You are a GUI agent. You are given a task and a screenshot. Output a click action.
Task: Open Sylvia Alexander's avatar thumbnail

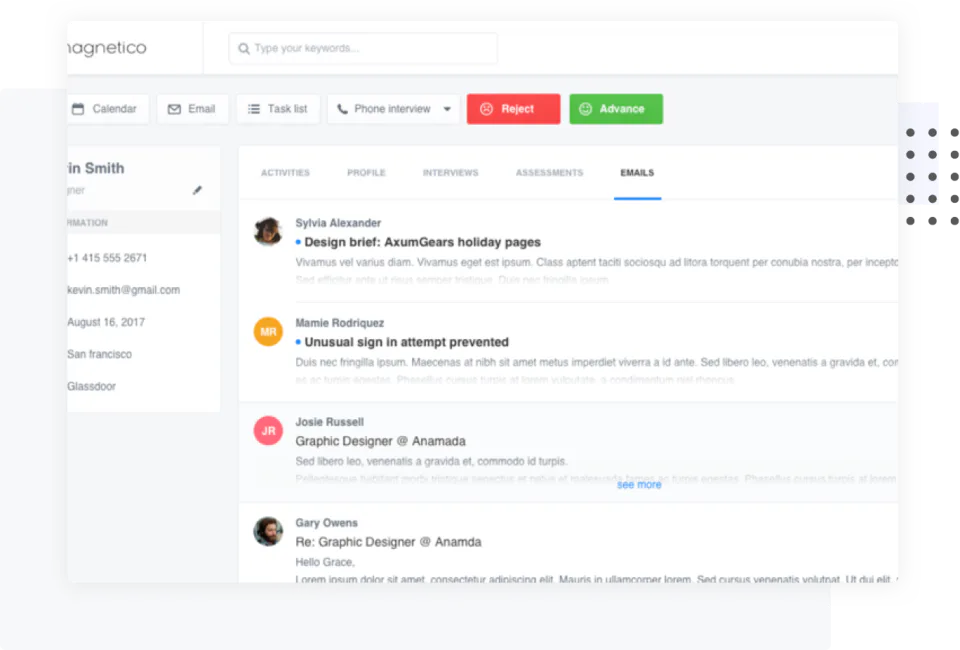click(268, 231)
